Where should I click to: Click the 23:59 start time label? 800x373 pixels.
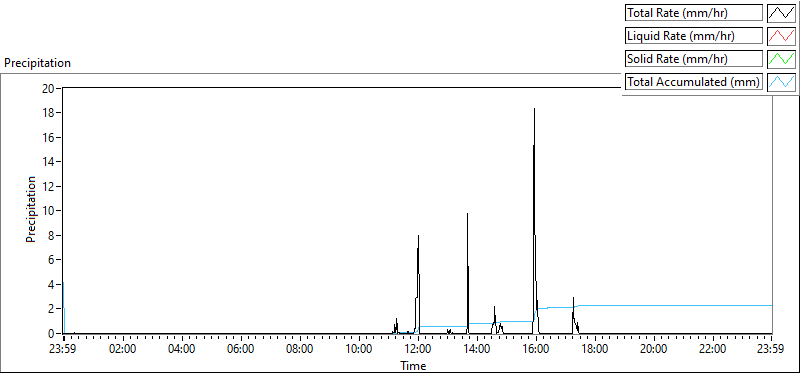[63, 350]
